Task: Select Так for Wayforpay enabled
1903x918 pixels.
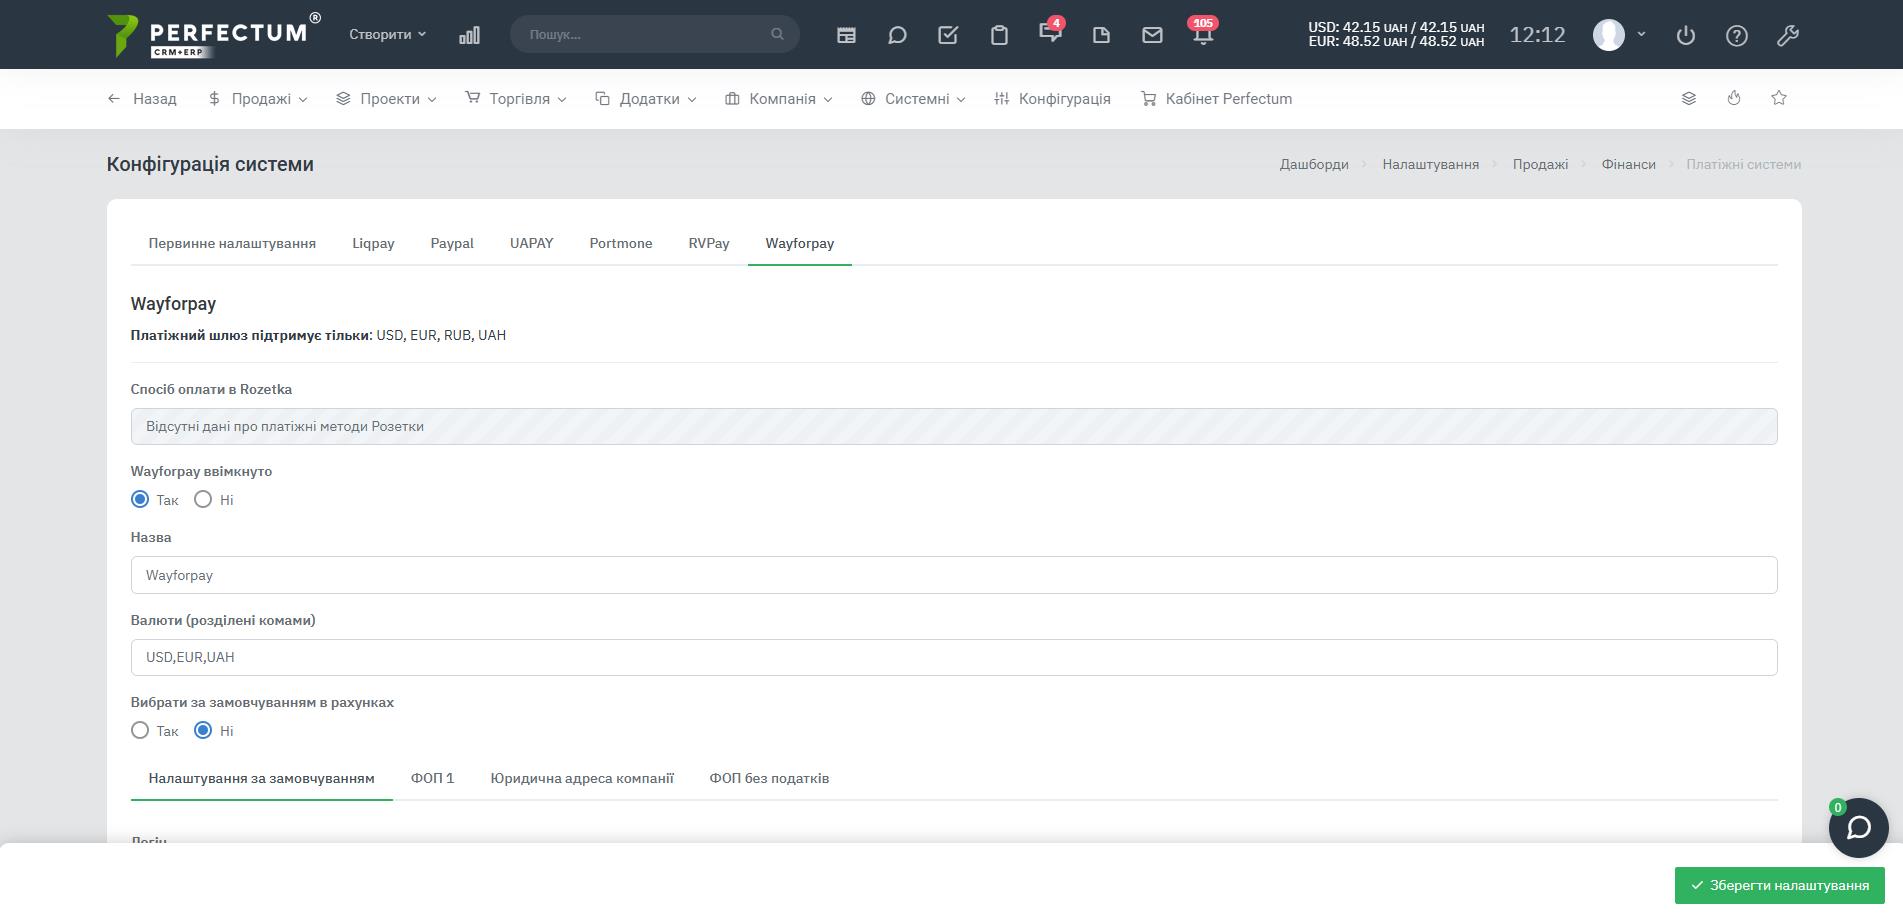Action: click(x=140, y=499)
